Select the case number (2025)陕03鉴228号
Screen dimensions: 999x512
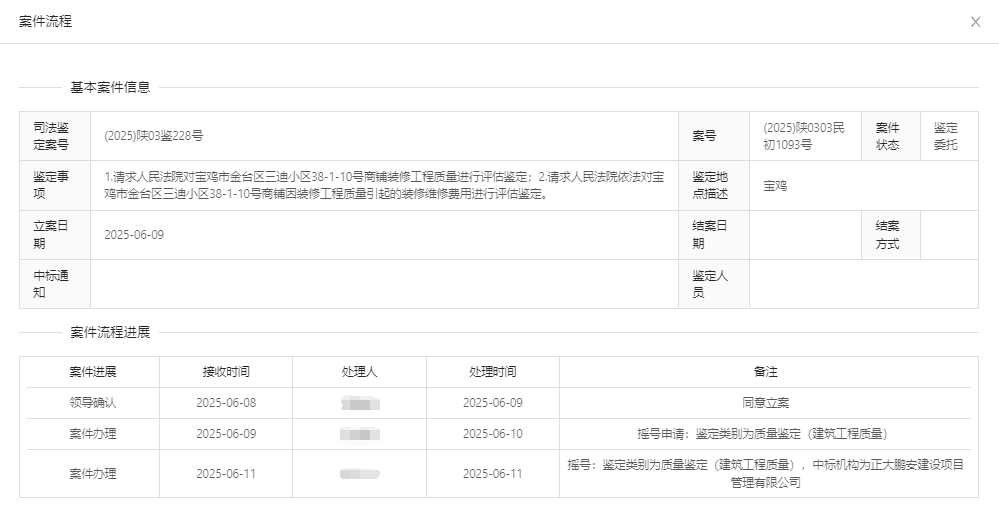(153, 136)
